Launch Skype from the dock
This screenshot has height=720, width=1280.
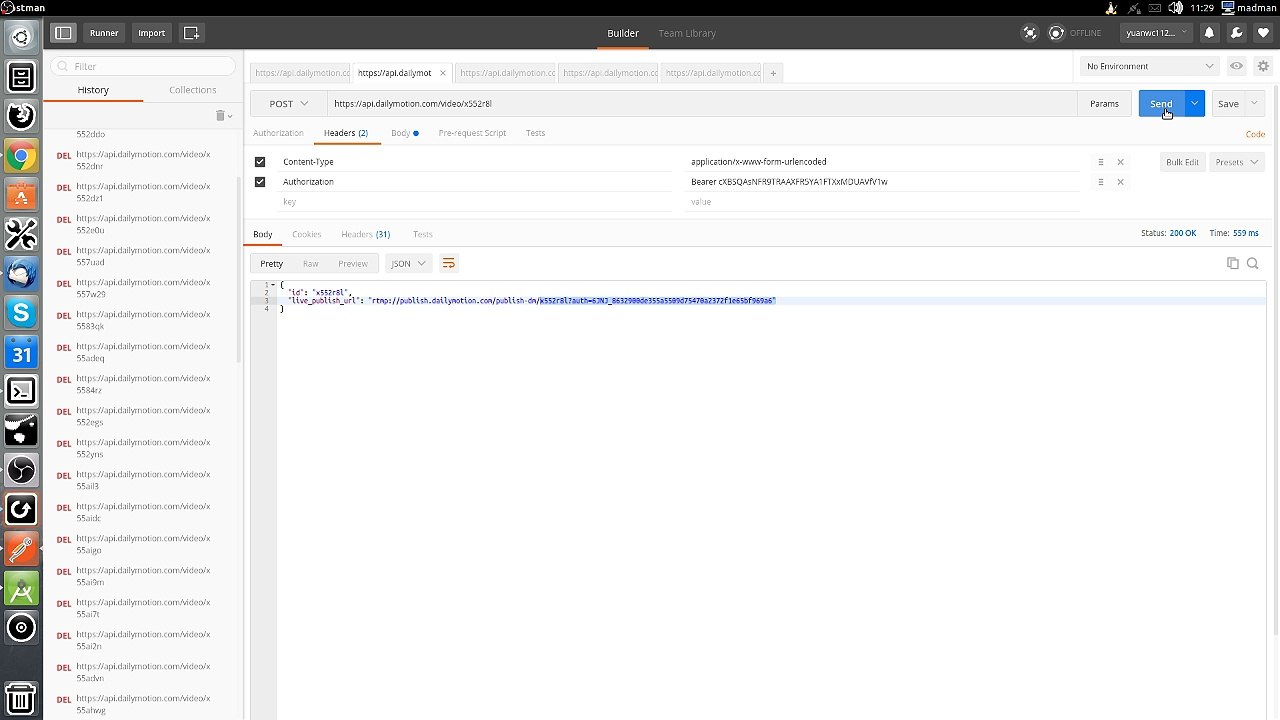[21, 313]
